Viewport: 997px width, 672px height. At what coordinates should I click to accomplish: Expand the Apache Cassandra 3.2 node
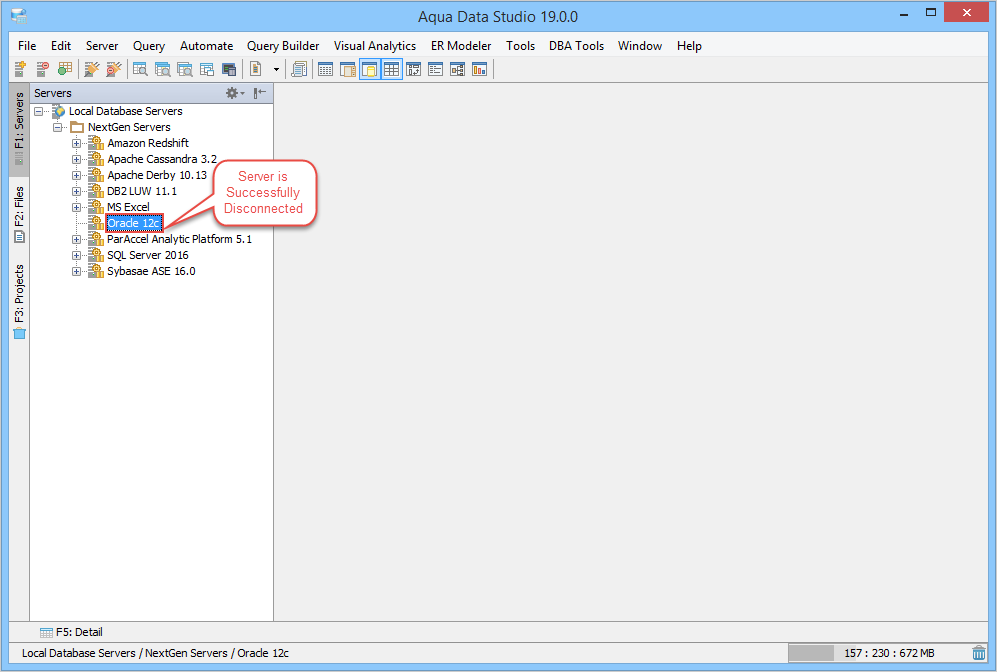[76, 159]
